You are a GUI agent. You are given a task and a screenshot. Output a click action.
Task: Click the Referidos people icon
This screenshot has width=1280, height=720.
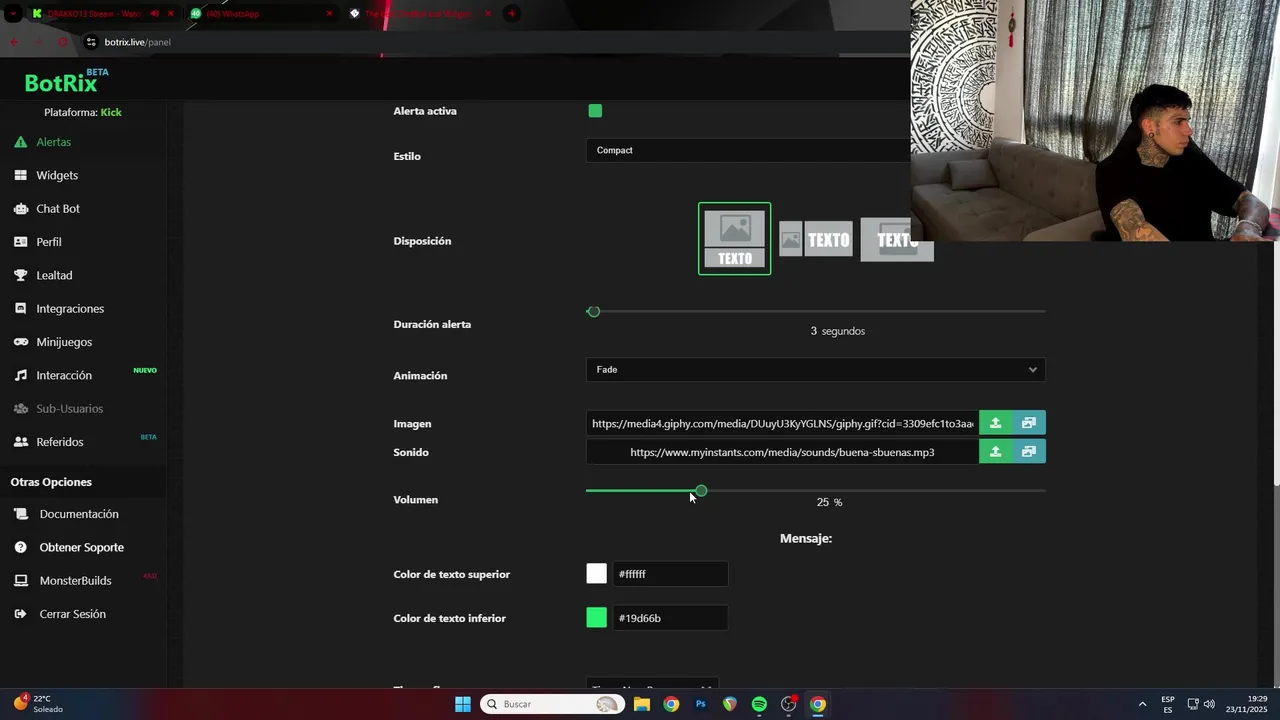[x=20, y=442]
